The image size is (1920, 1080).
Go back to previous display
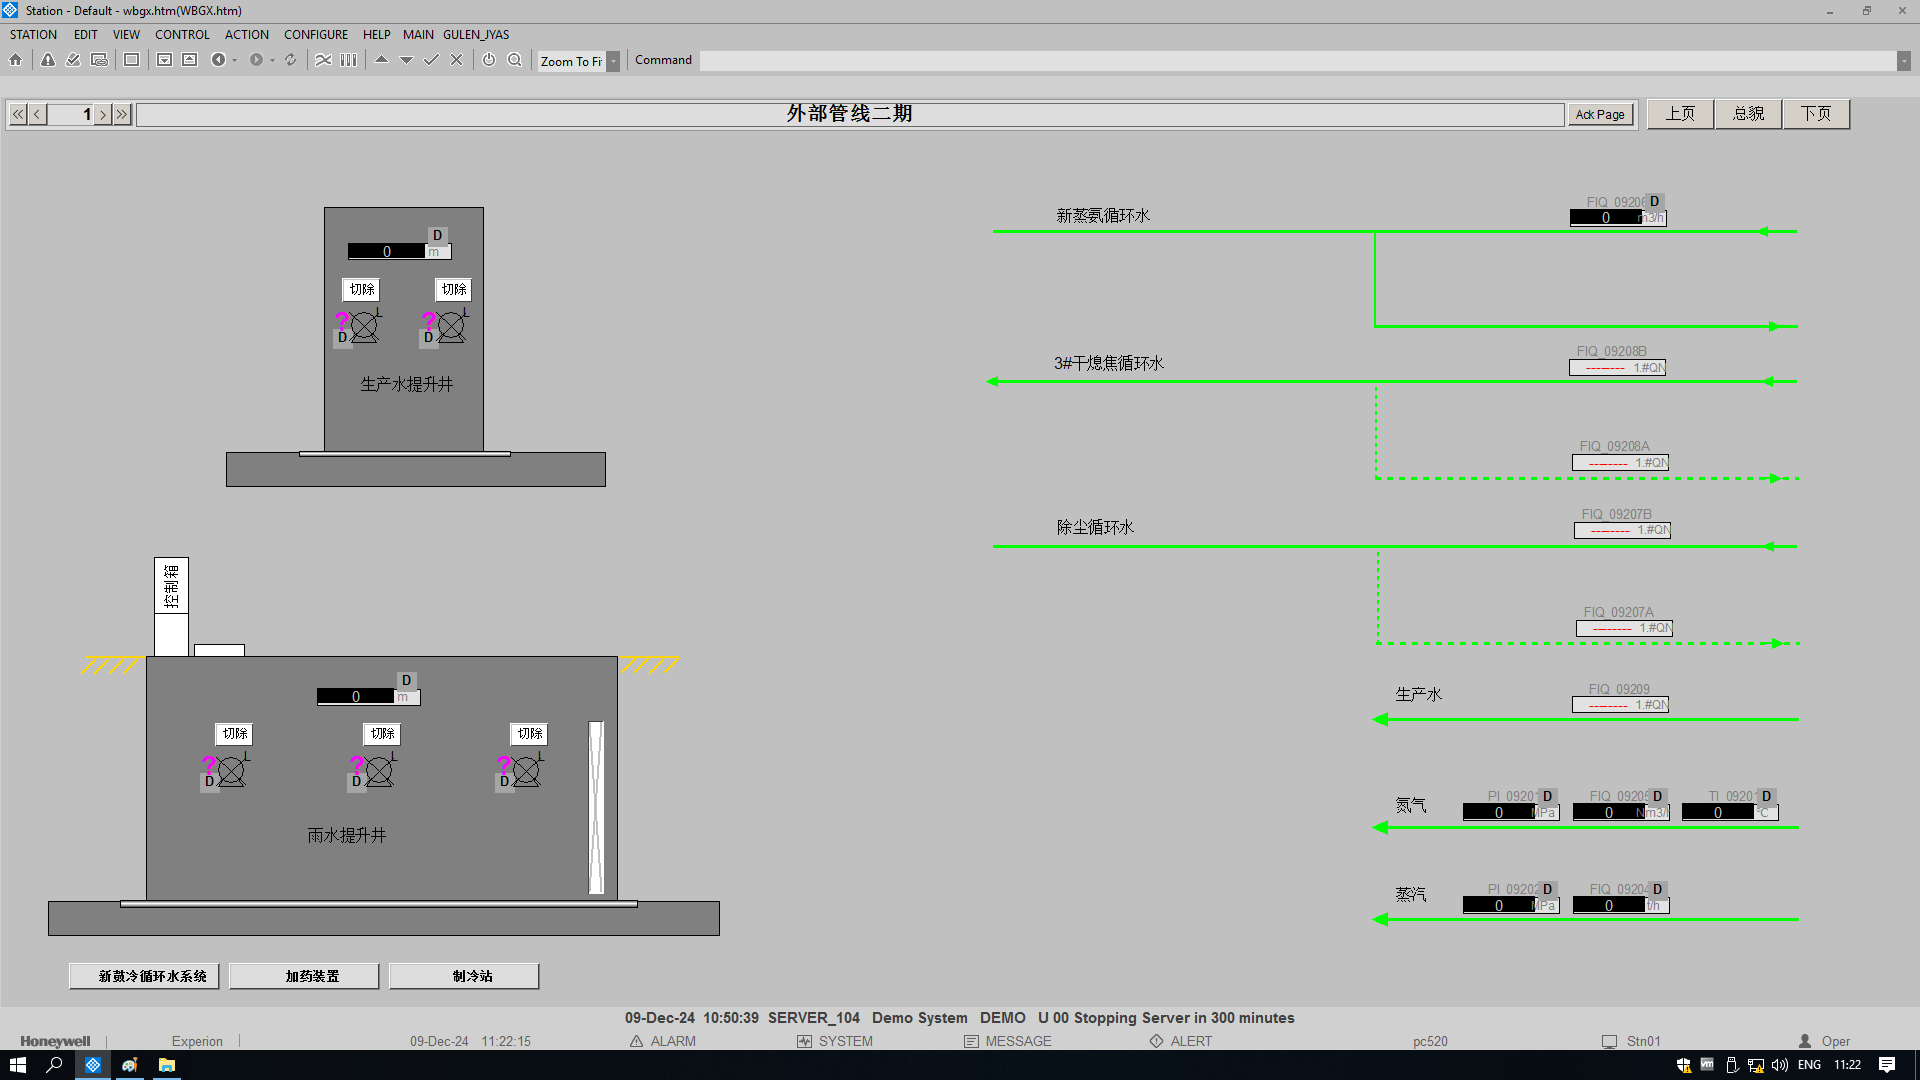(x=218, y=60)
